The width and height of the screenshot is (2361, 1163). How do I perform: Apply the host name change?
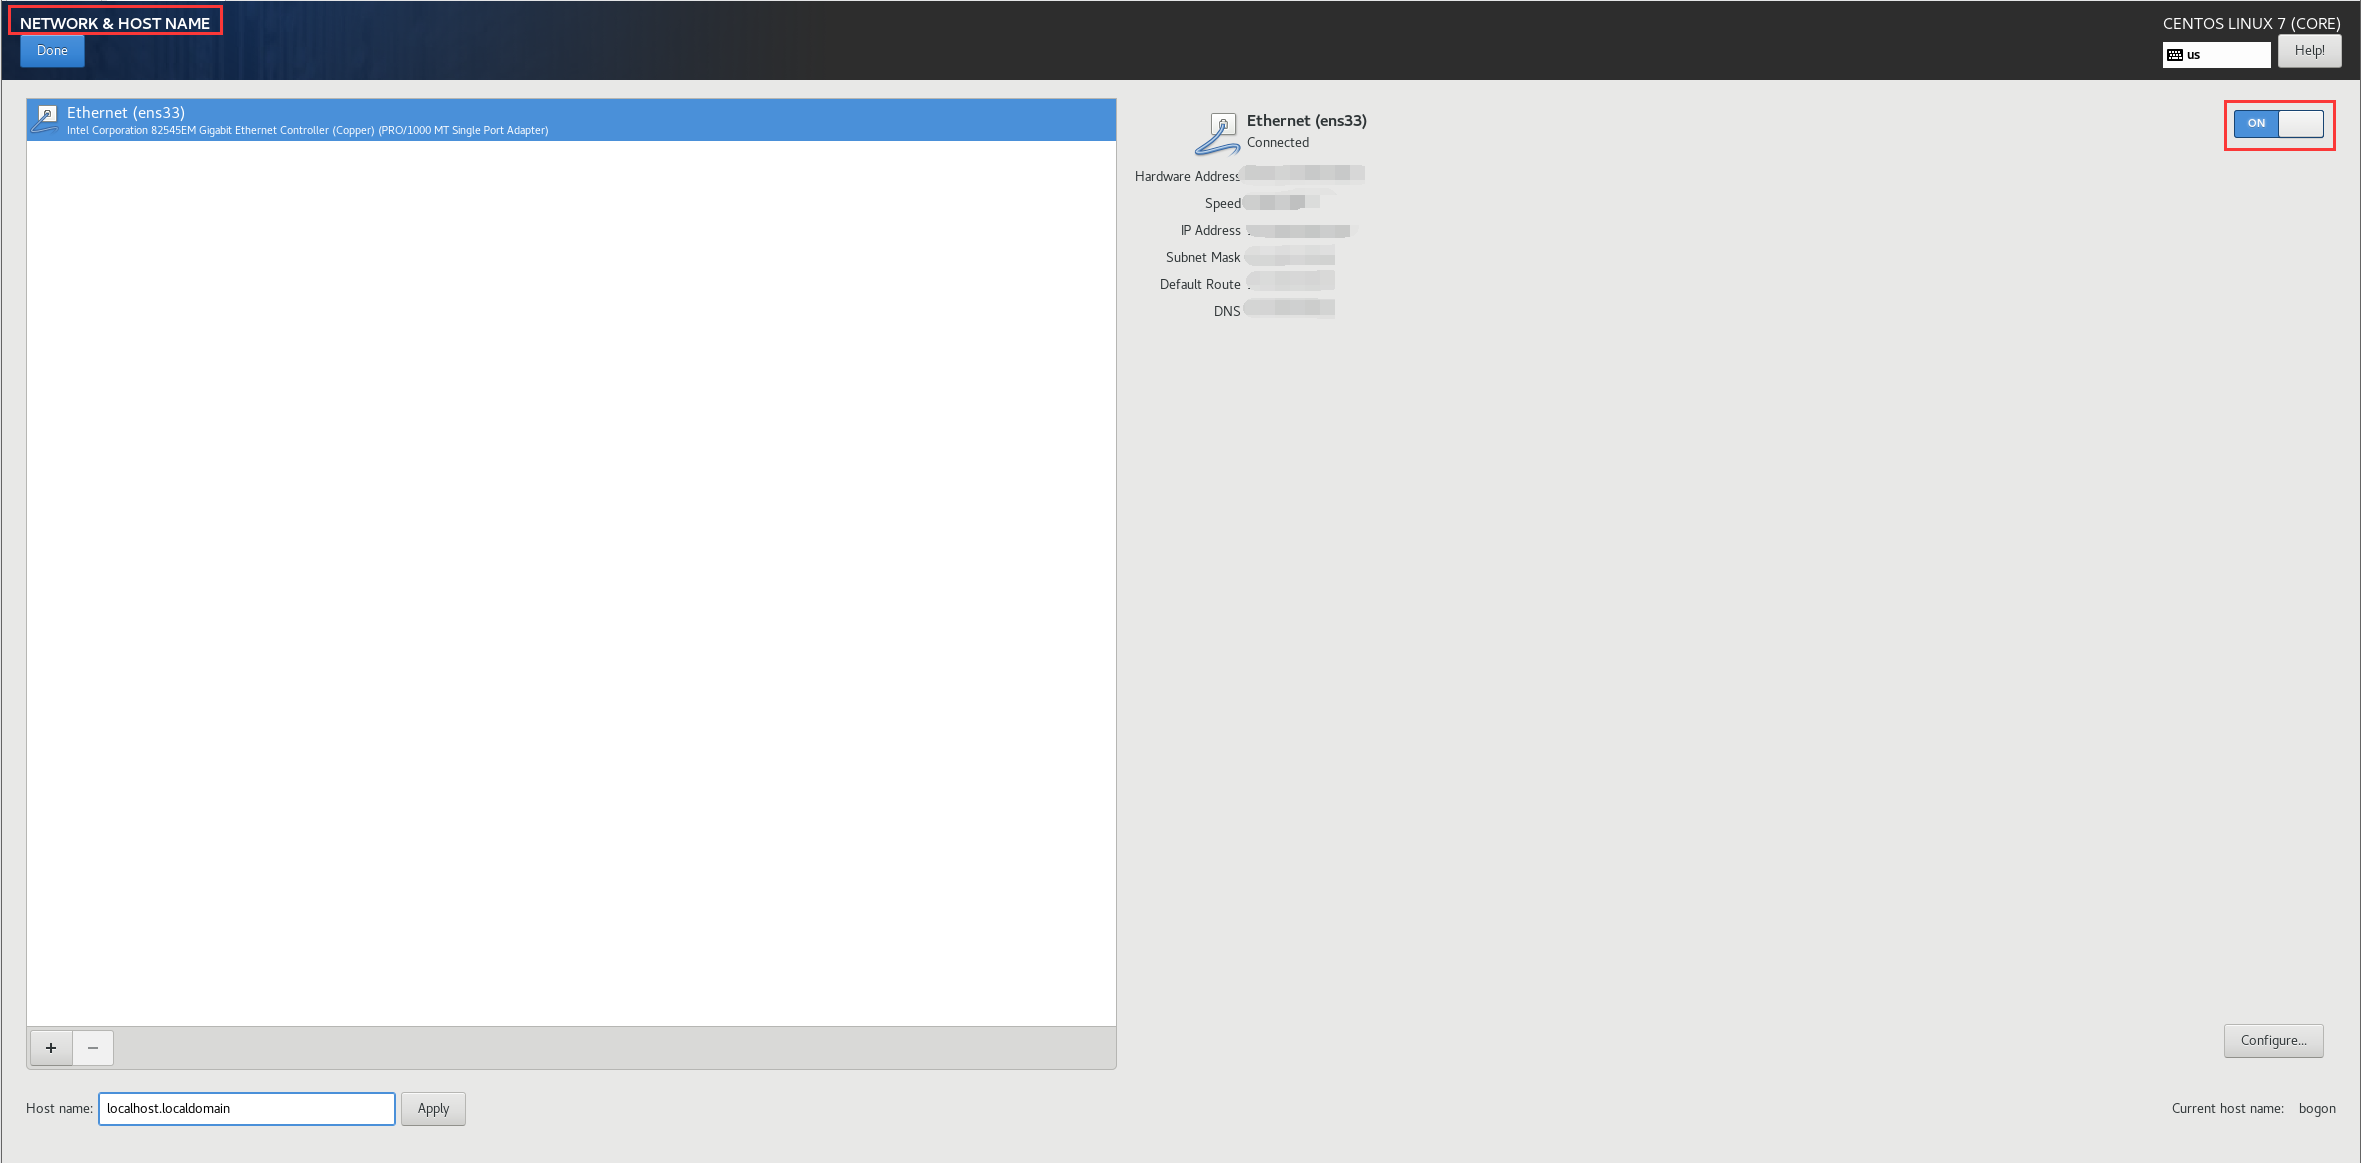click(x=433, y=1108)
